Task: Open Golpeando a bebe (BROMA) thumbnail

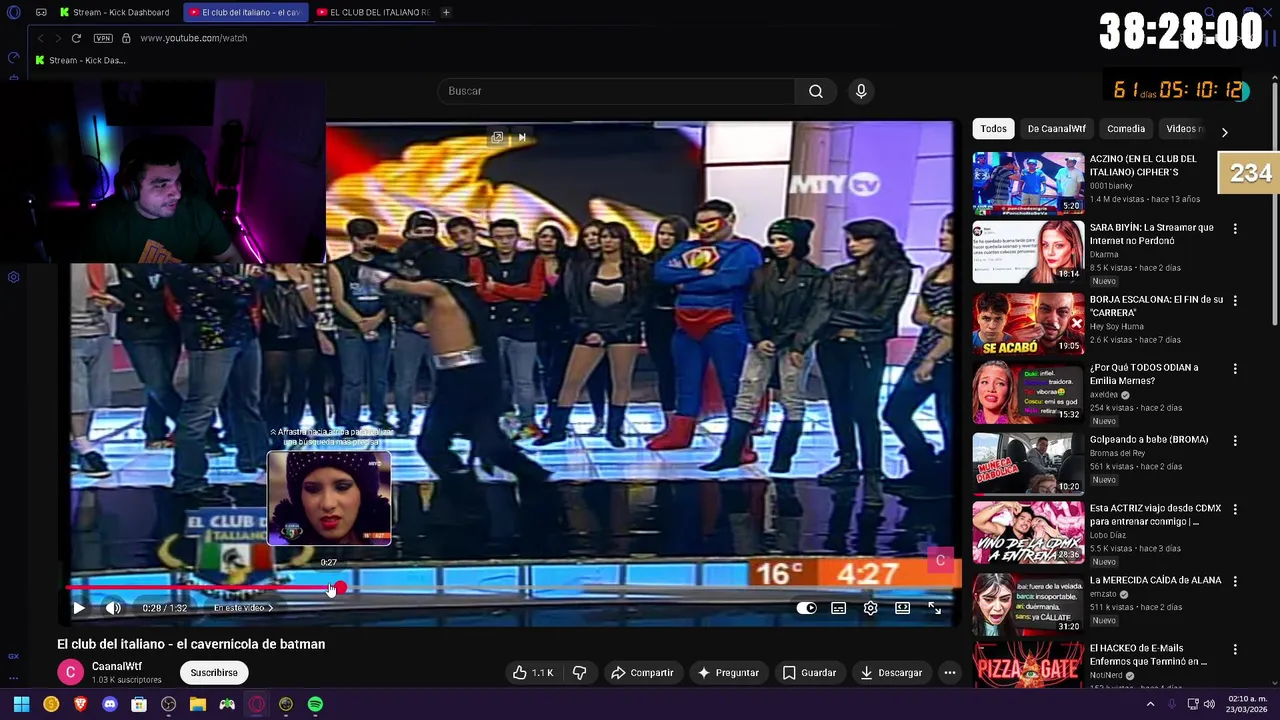Action: [x=1028, y=463]
